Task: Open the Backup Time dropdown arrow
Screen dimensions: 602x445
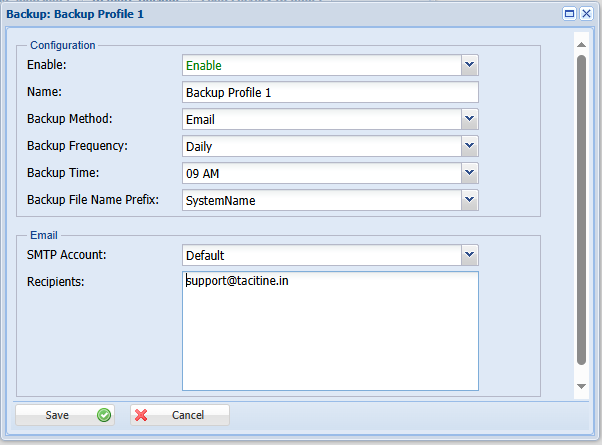Action: point(470,173)
